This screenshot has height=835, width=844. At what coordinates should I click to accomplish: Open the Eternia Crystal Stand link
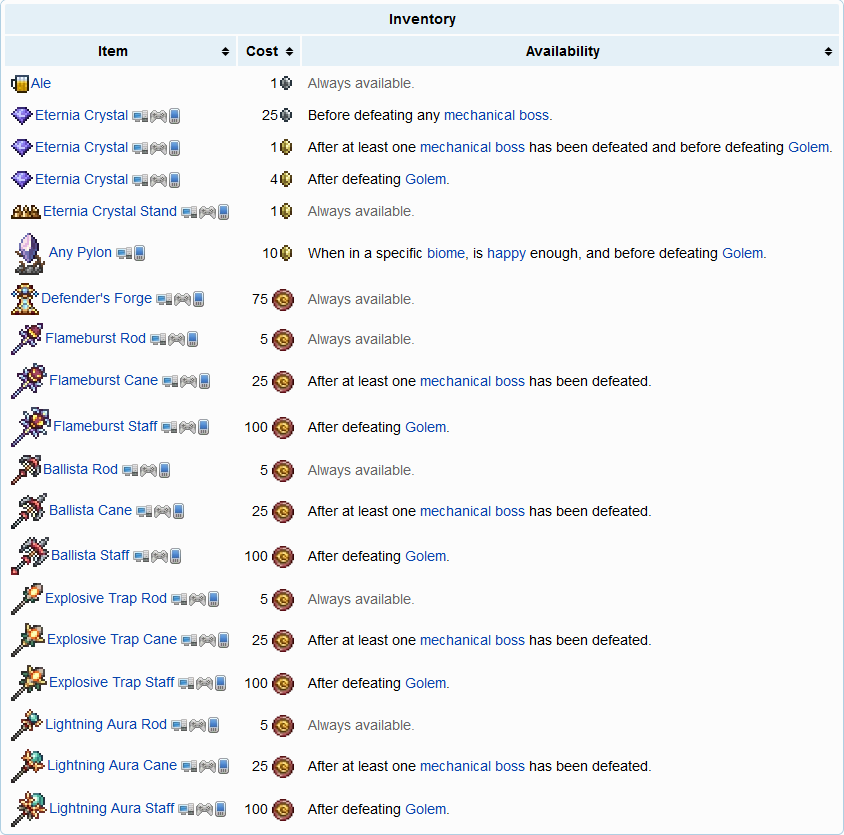pyautogui.click(x=110, y=211)
